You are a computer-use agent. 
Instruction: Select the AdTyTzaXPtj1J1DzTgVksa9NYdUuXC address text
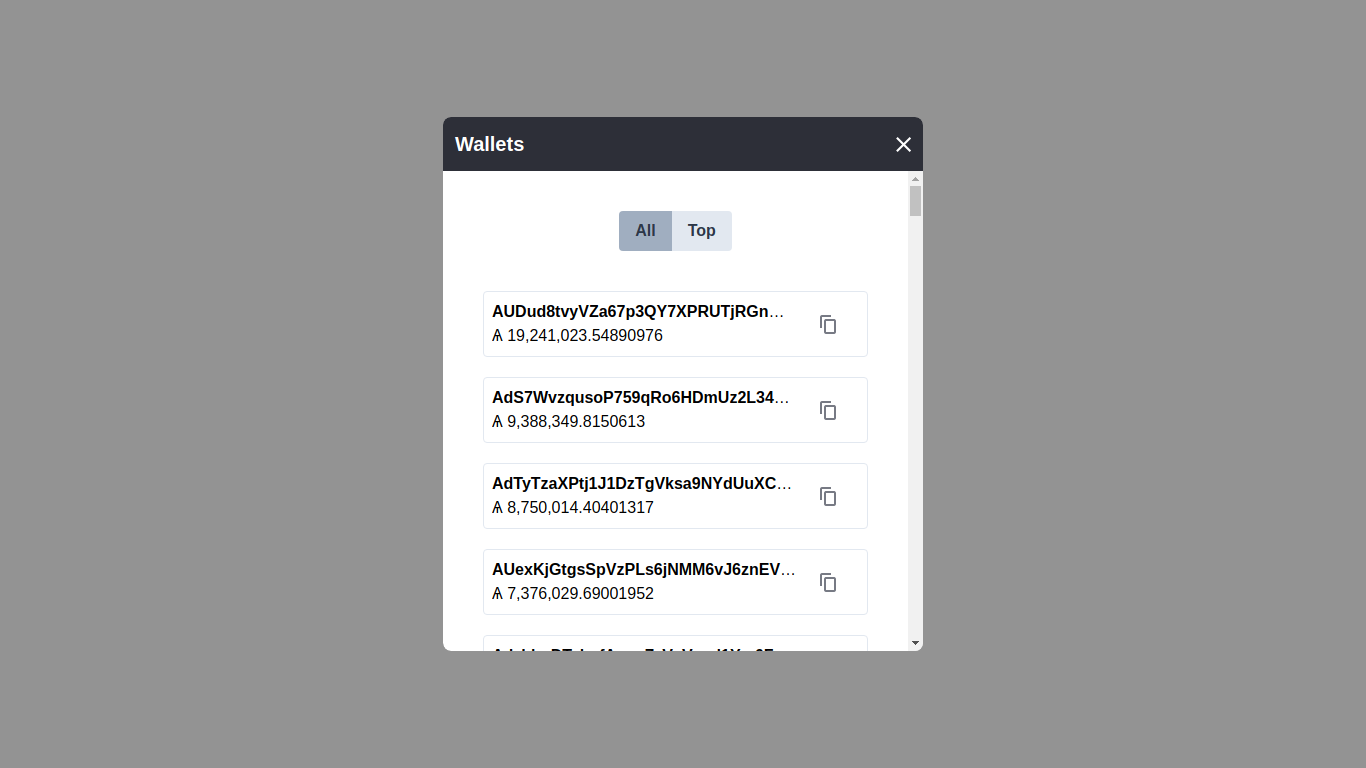tap(642, 484)
